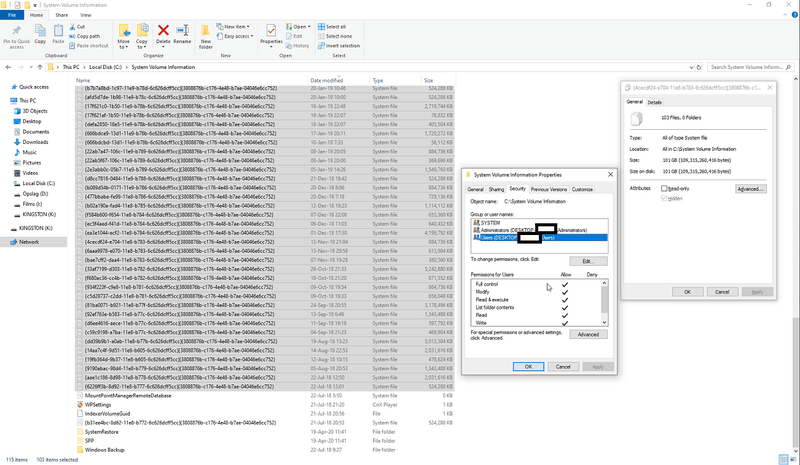Switch to the Previous Versions tab

click(549, 189)
